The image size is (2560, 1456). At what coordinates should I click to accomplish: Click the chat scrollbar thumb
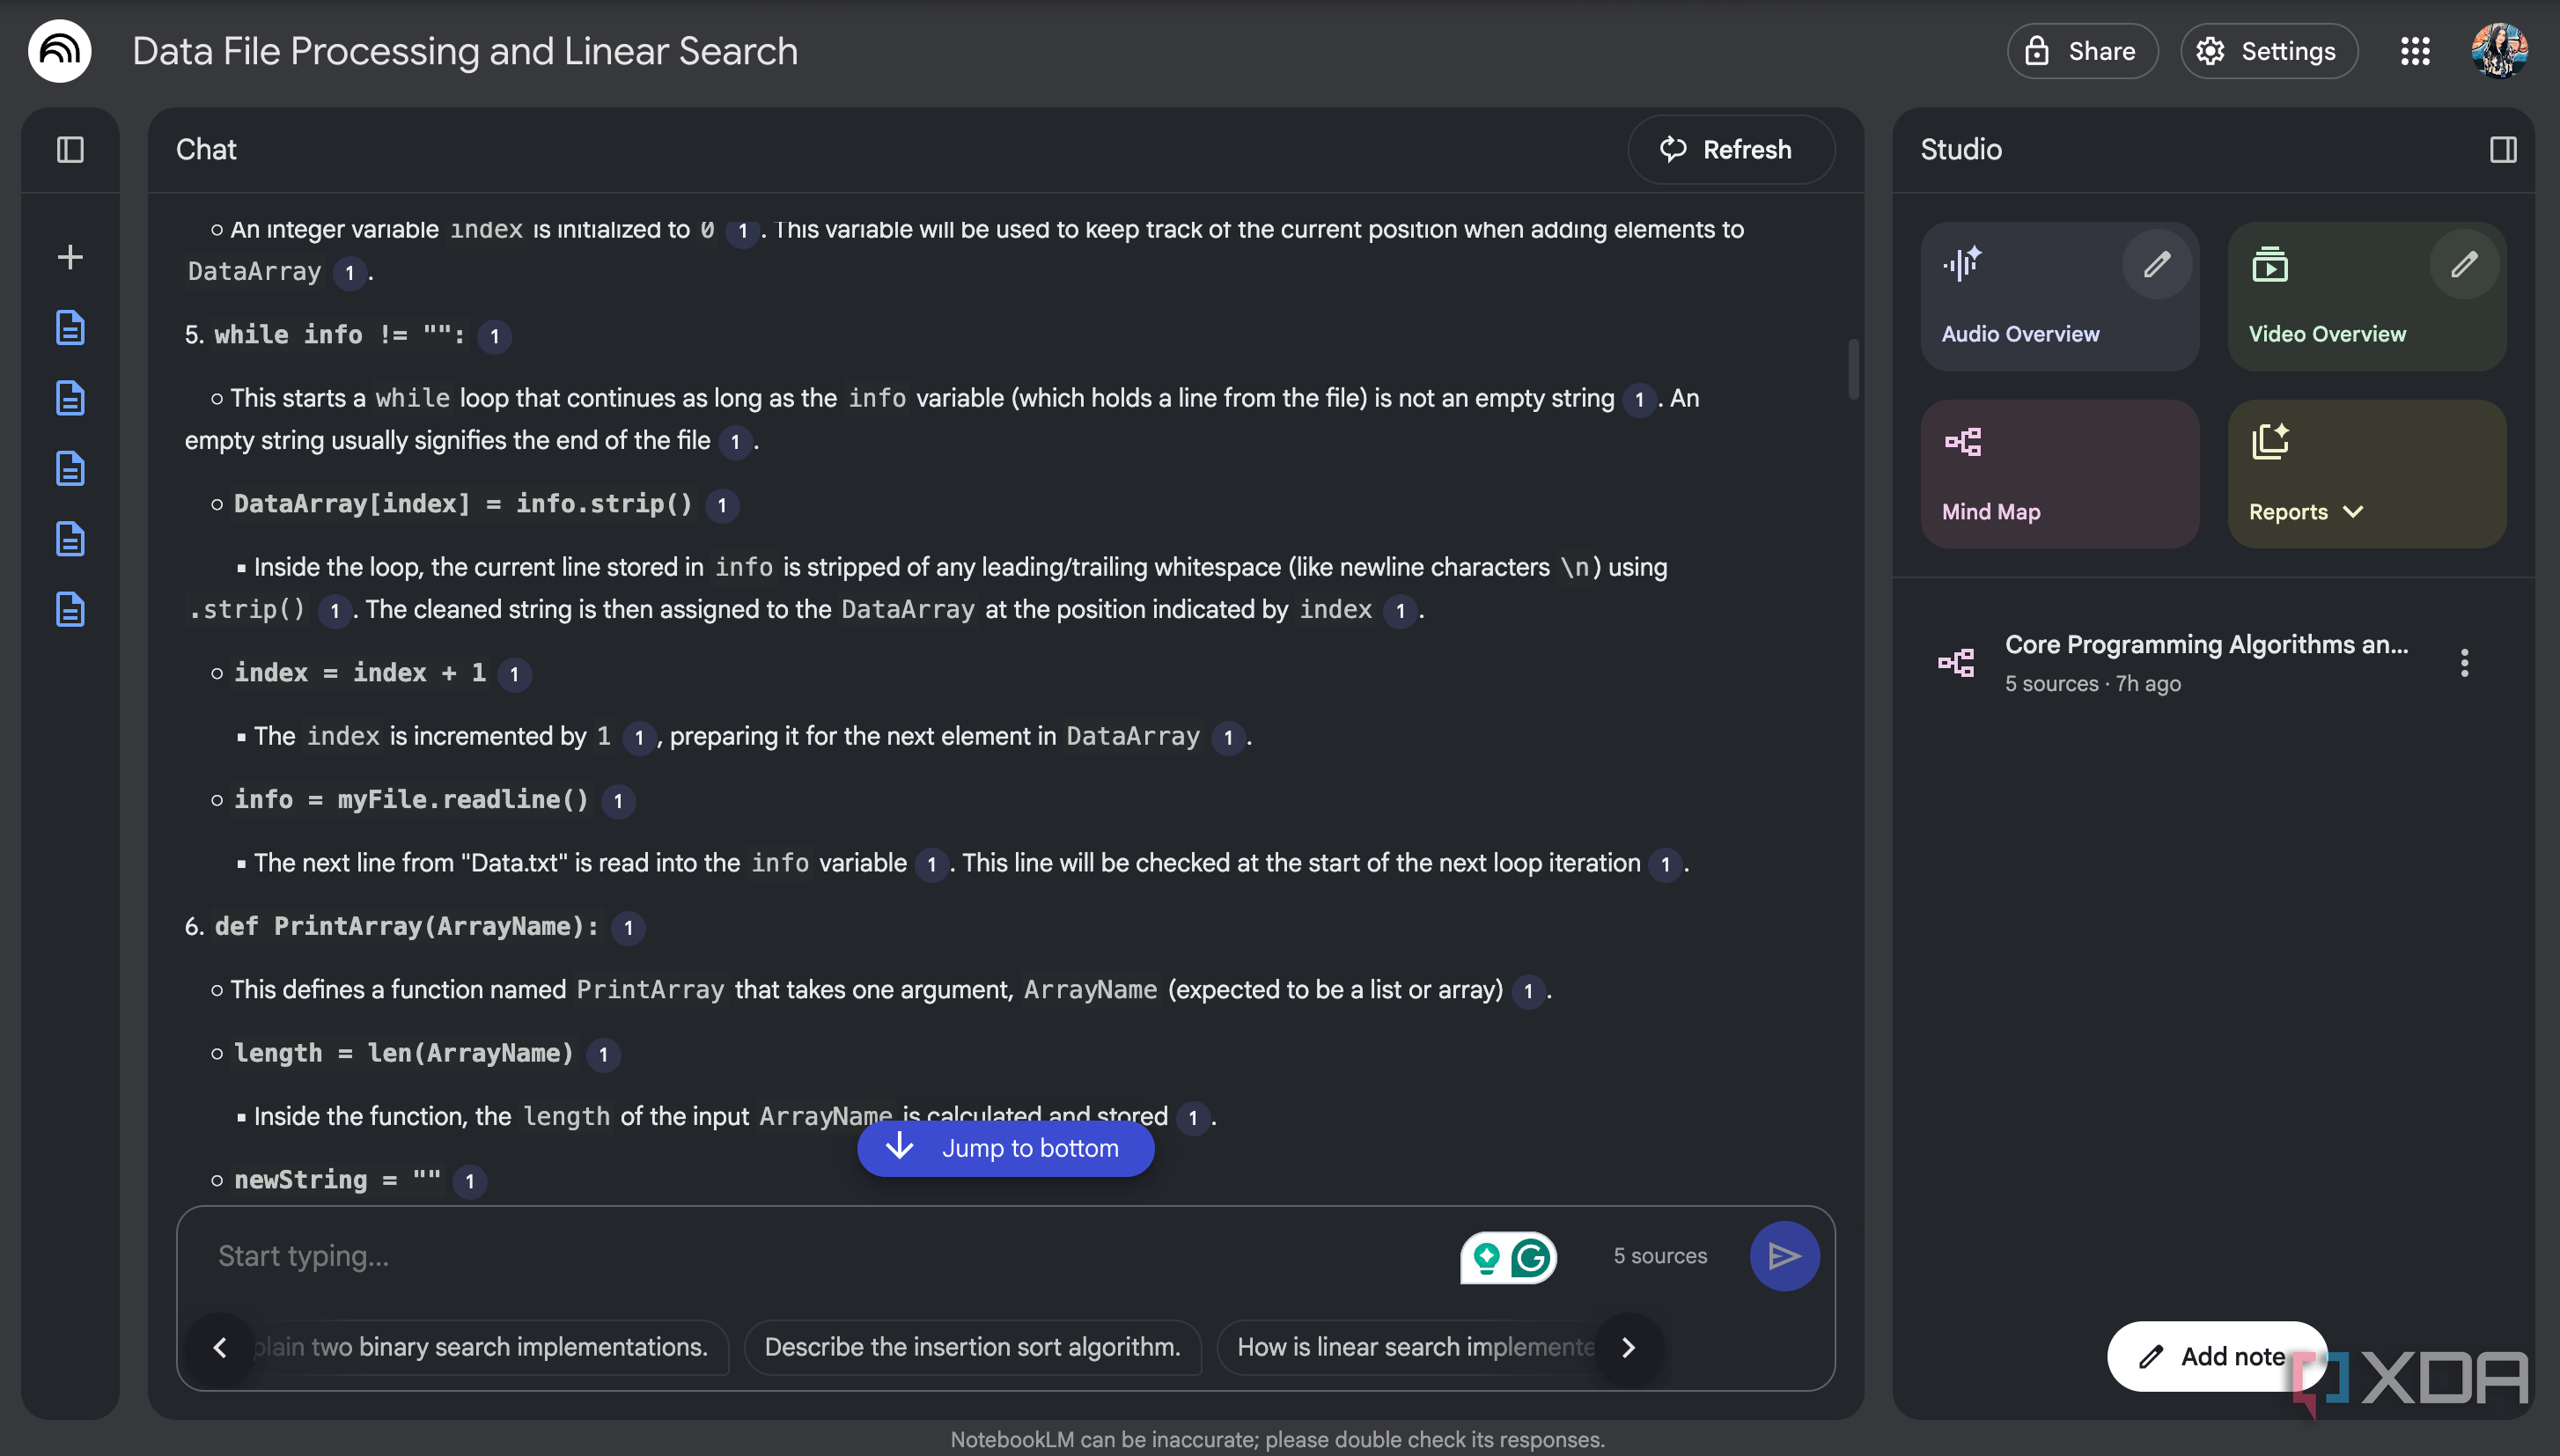click(1853, 369)
